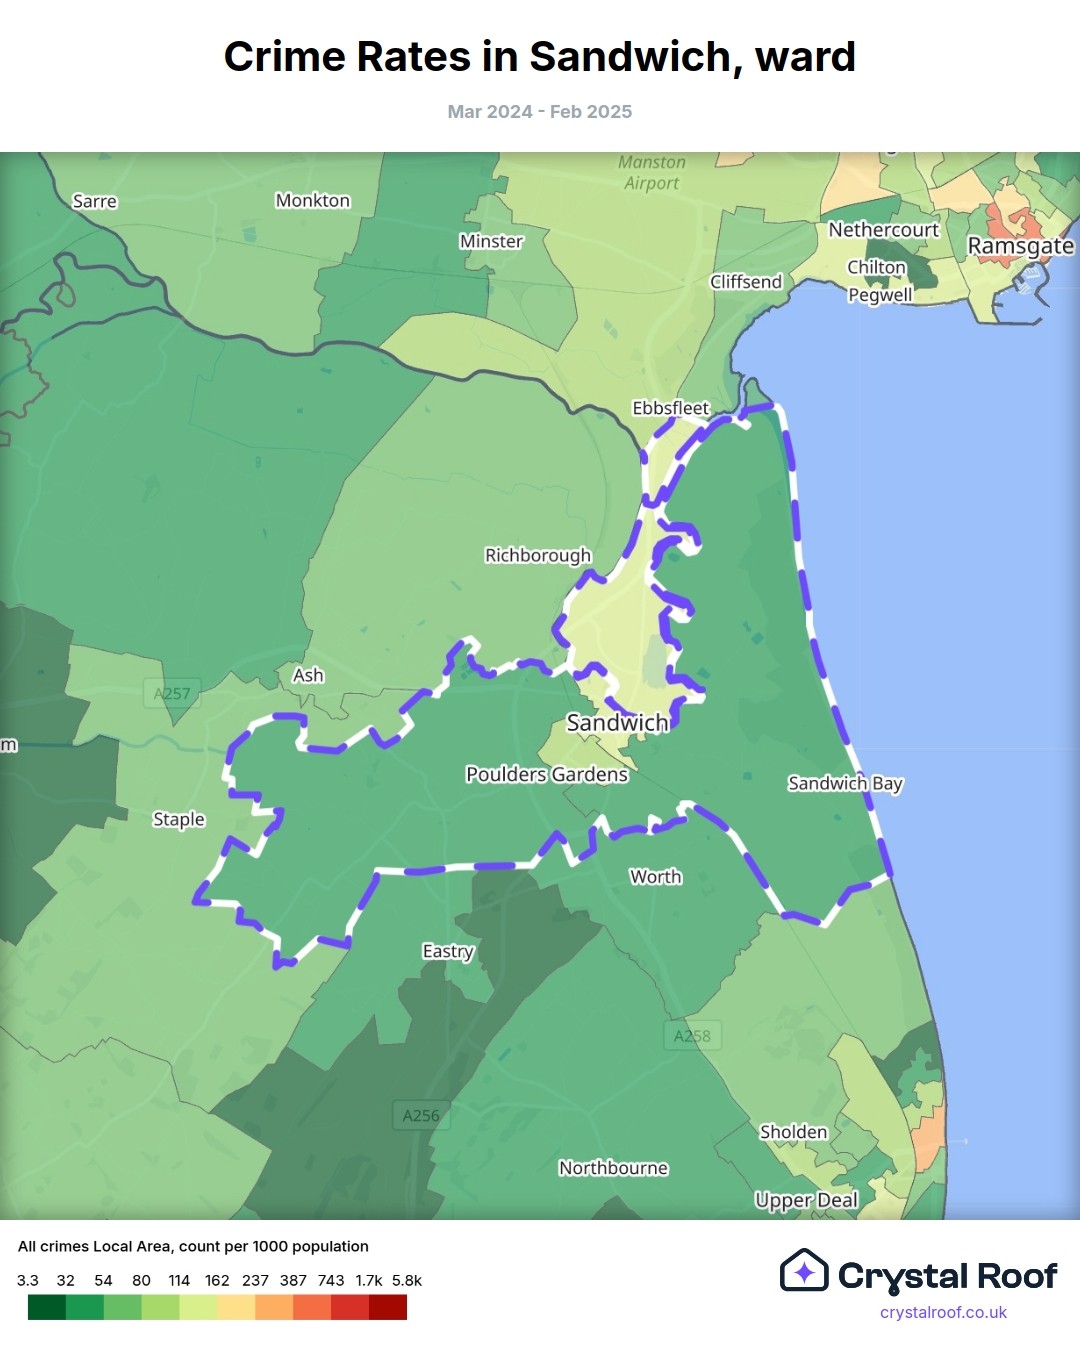1080x1350 pixels.
Task: Click the Eastry village label
Action: pyautogui.click(x=447, y=951)
